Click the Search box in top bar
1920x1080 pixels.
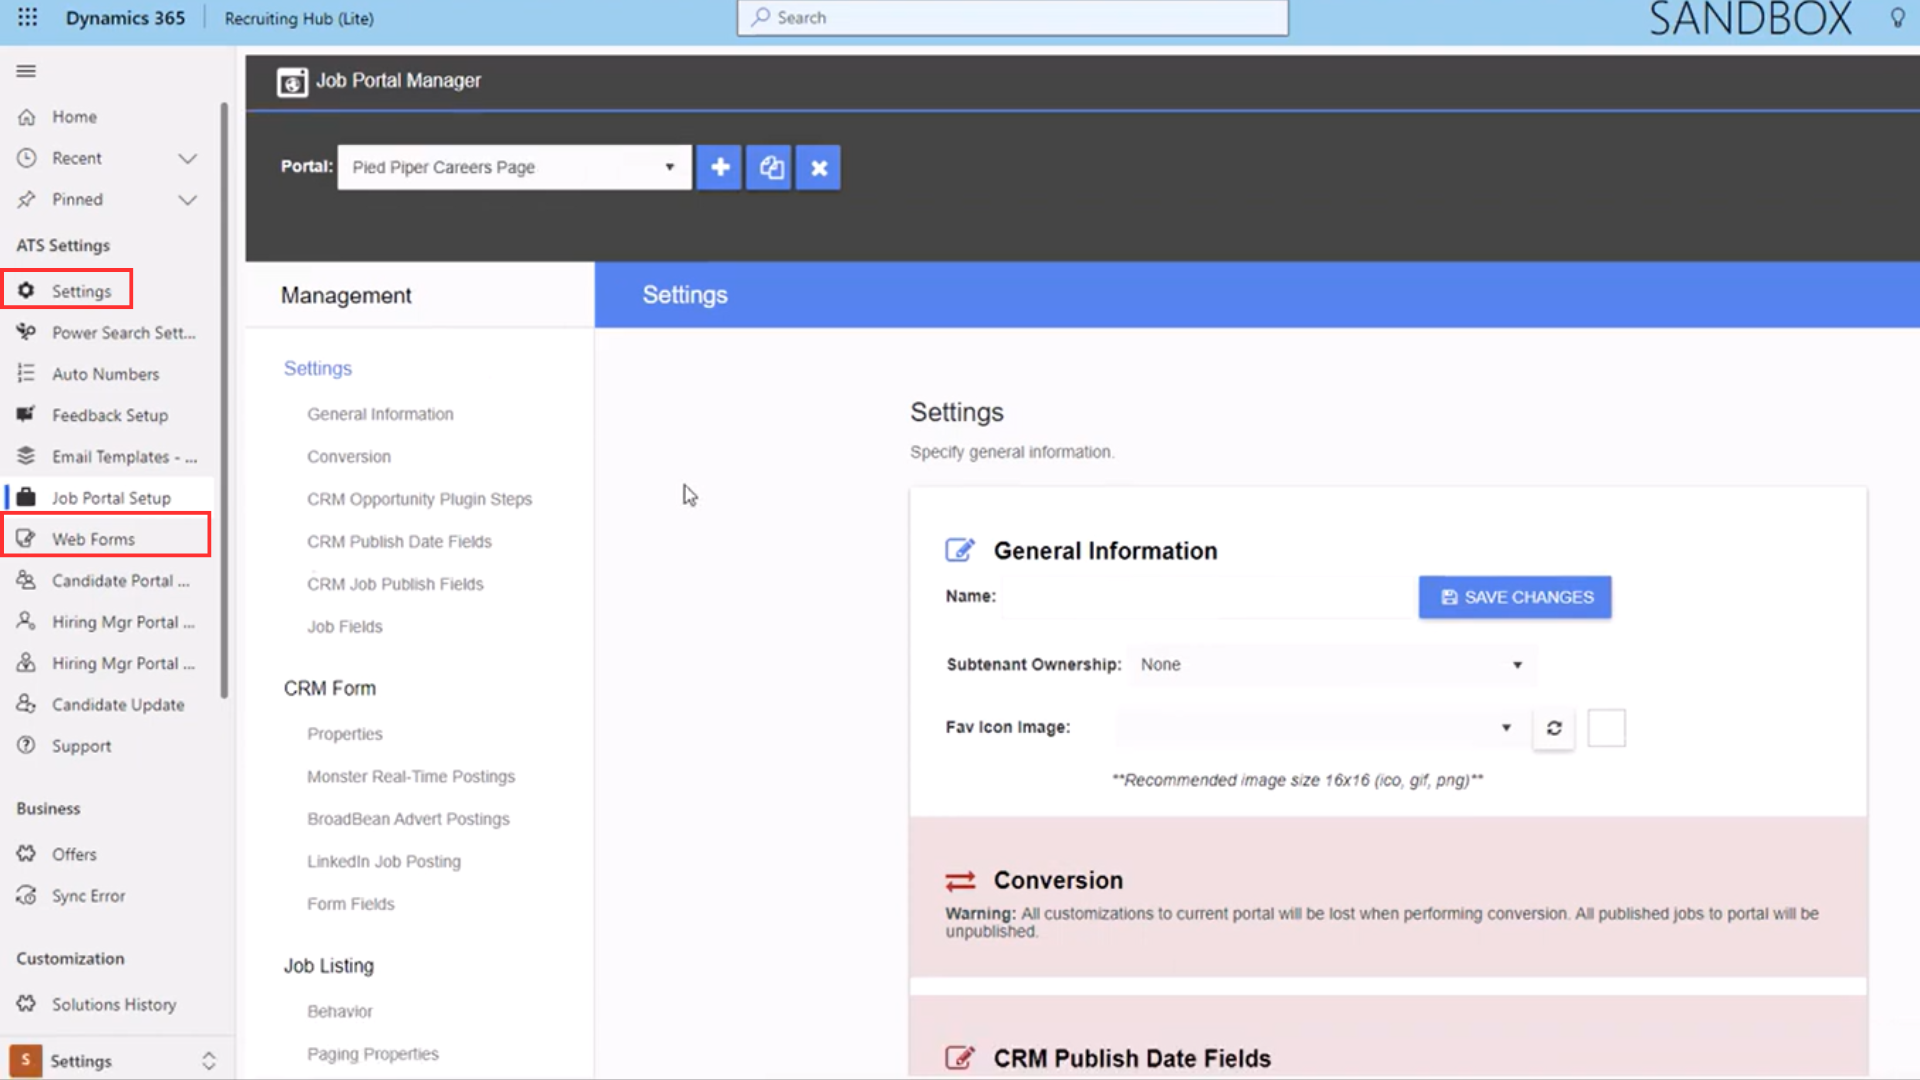tap(1012, 17)
